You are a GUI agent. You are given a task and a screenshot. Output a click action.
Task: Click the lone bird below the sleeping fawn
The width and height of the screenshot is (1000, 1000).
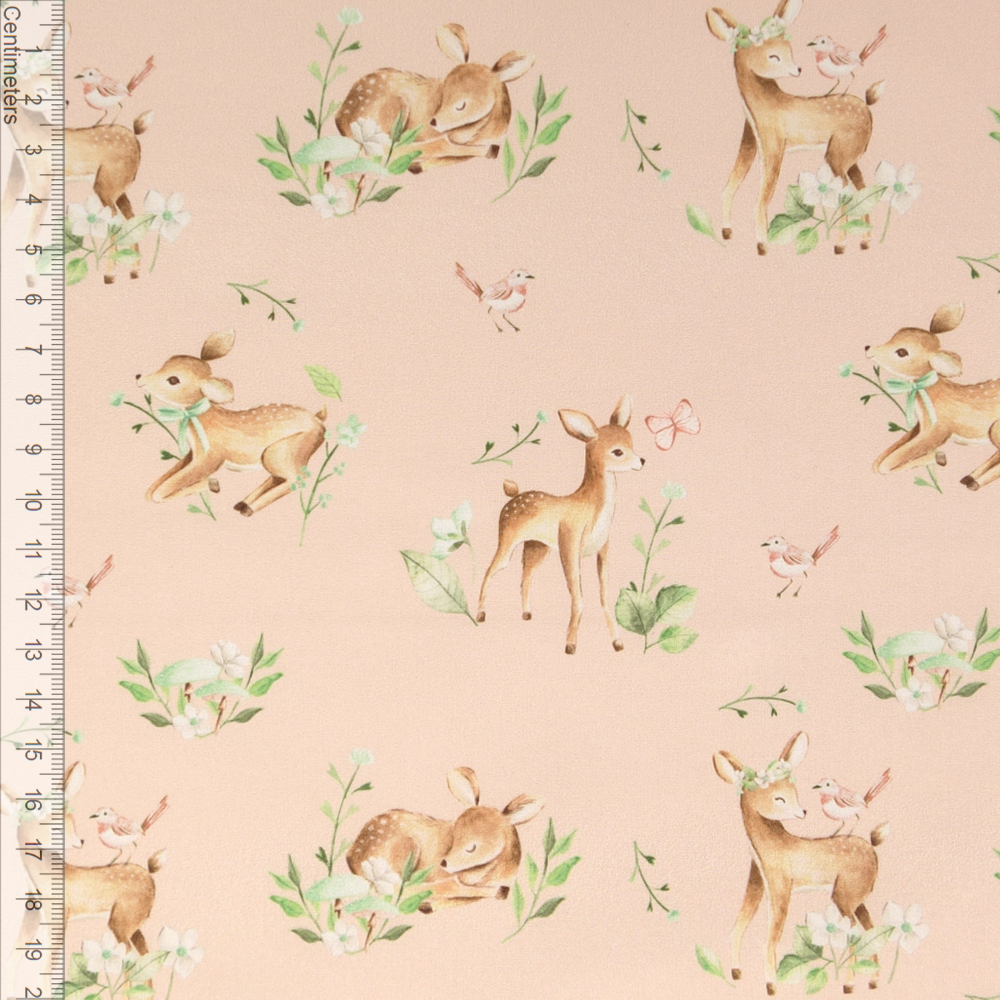pos(496,296)
